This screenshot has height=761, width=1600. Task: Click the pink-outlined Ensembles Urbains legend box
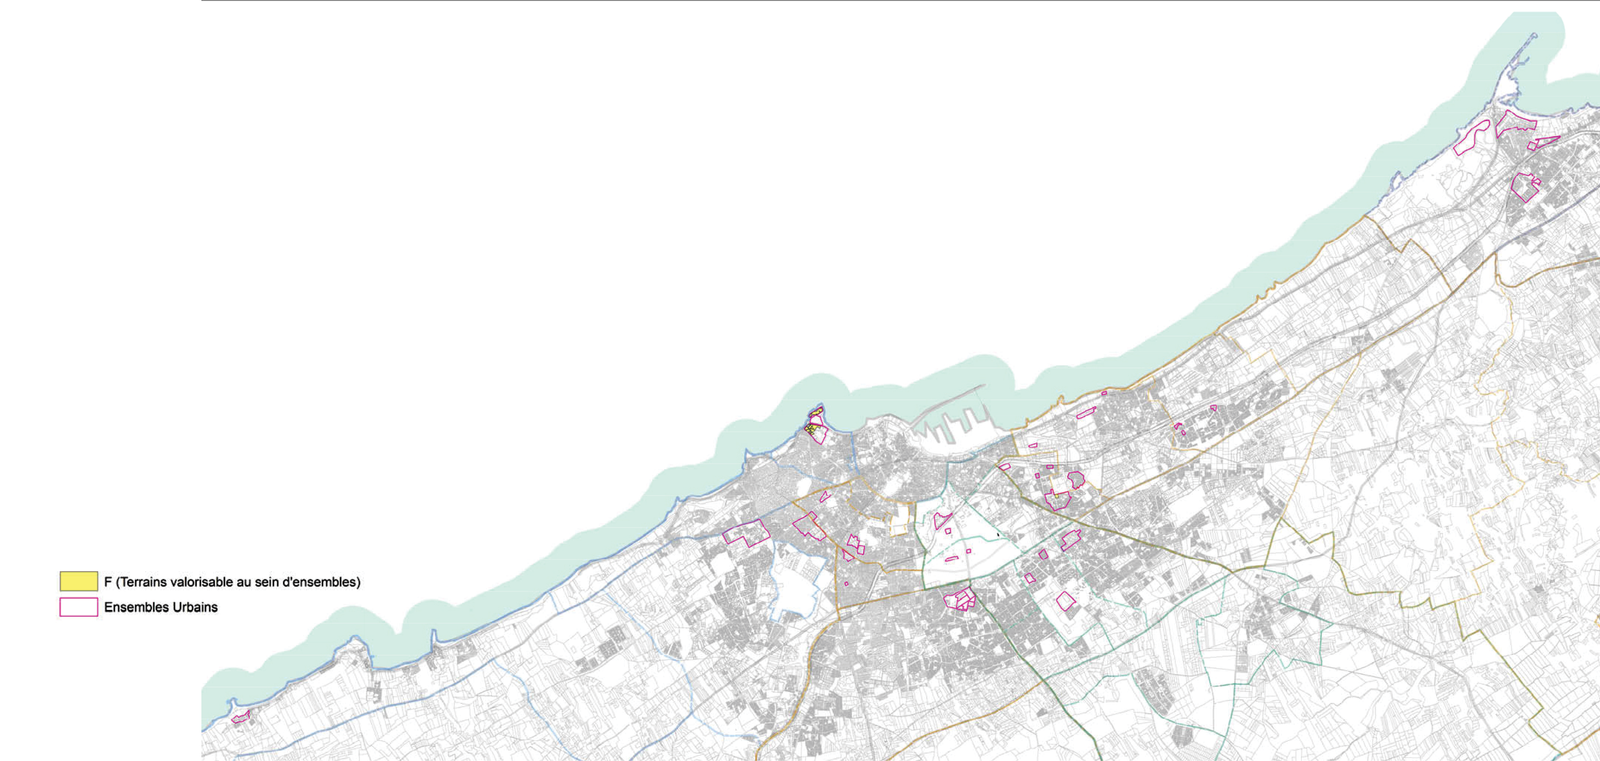(x=78, y=607)
